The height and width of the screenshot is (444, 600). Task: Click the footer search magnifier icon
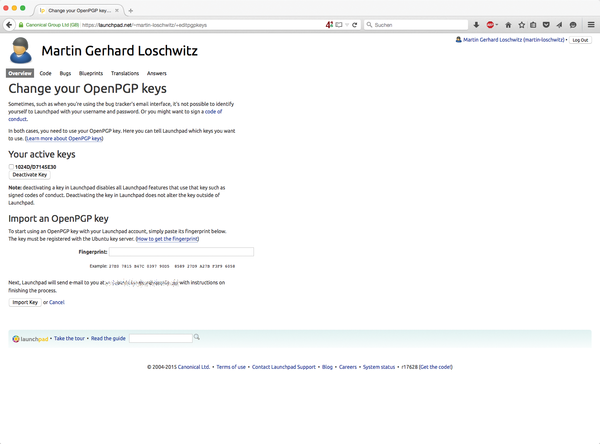[197, 337]
